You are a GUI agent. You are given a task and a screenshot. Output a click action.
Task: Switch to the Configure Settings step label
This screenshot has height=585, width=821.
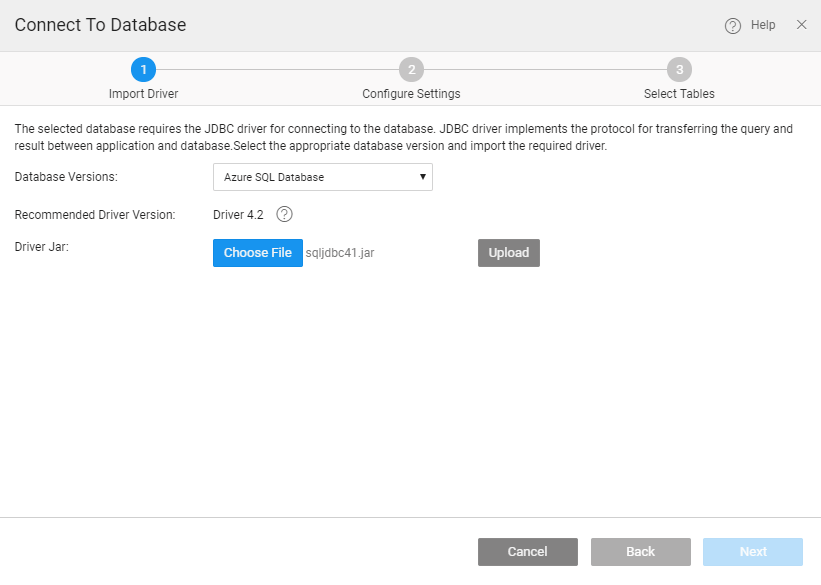pos(411,94)
